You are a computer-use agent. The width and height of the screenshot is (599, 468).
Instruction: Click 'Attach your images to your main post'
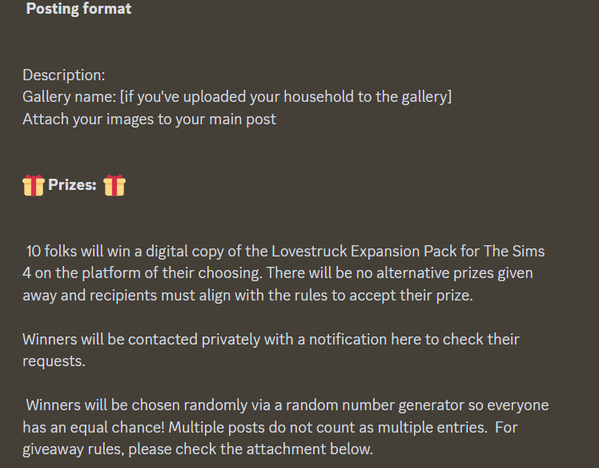click(x=149, y=119)
